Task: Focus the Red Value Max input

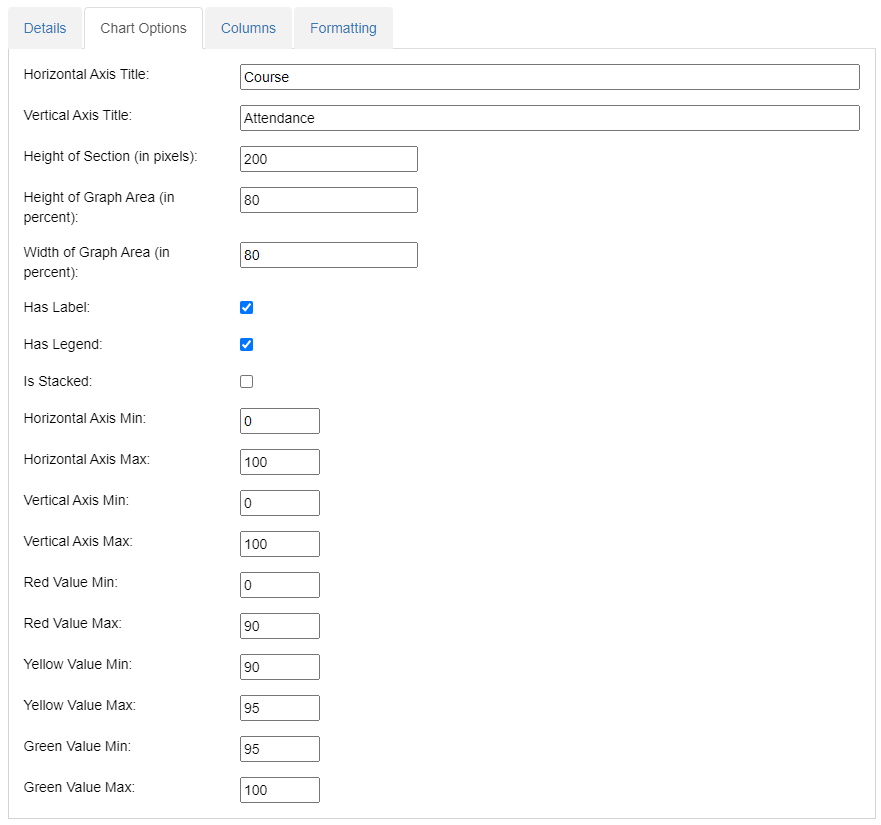Action: (x=280, y=626)
